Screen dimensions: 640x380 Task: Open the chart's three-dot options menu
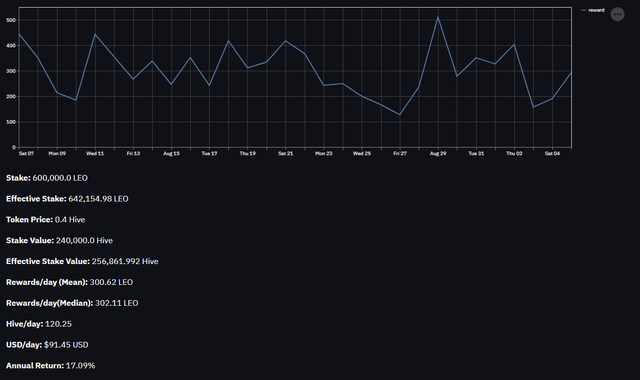tap(617, 14)
